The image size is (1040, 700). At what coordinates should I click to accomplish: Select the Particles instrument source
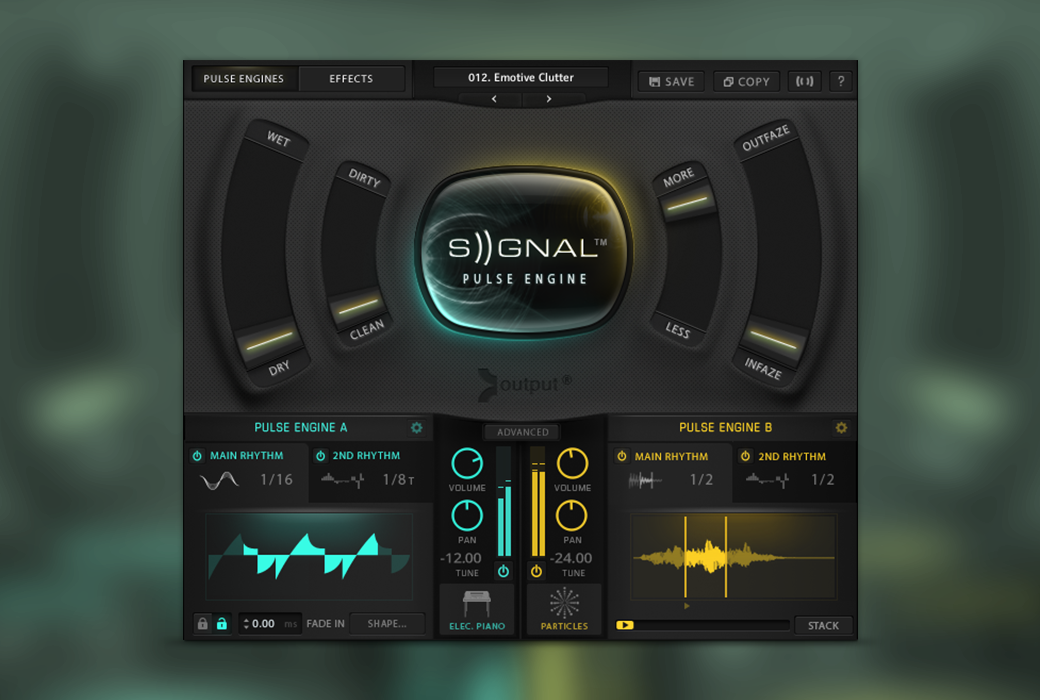tap(564, 610)
